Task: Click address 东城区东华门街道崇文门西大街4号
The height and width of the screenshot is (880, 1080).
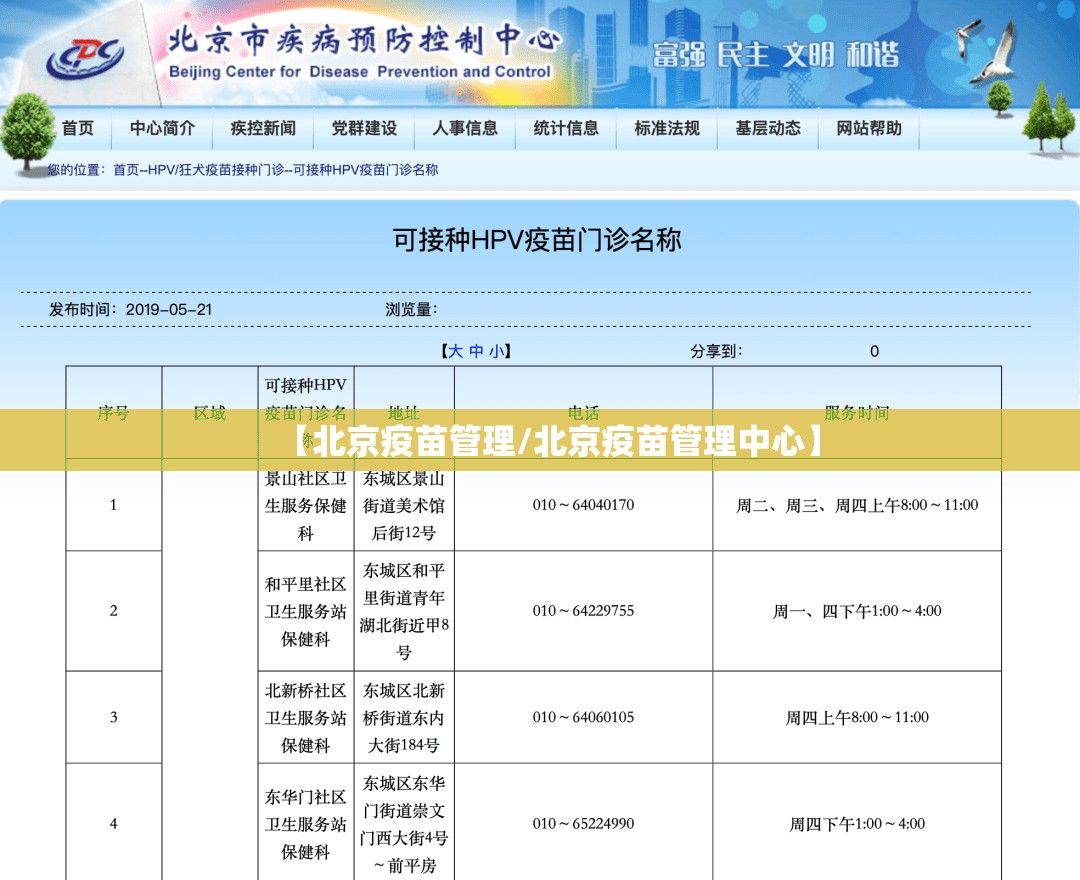Action: 404,824
